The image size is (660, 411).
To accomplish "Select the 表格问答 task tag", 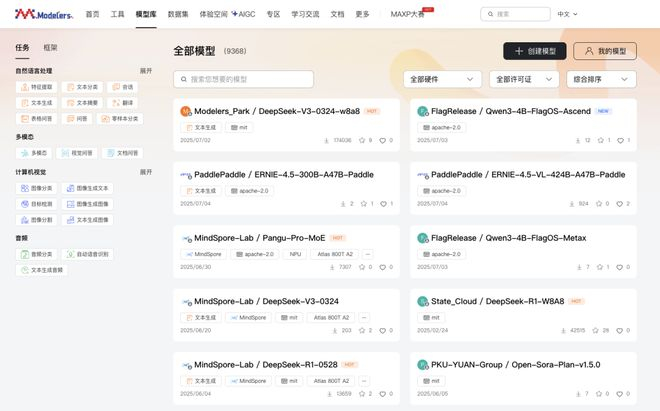I will tap(37, 119).
